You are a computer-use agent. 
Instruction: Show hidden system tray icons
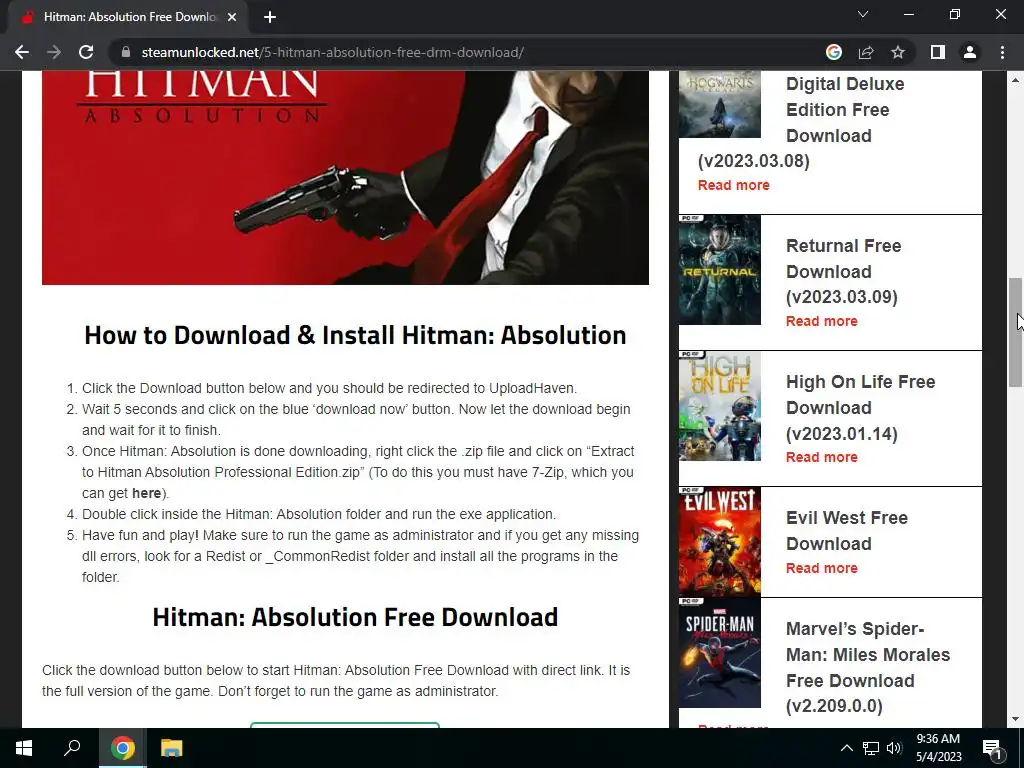point(846,748)
